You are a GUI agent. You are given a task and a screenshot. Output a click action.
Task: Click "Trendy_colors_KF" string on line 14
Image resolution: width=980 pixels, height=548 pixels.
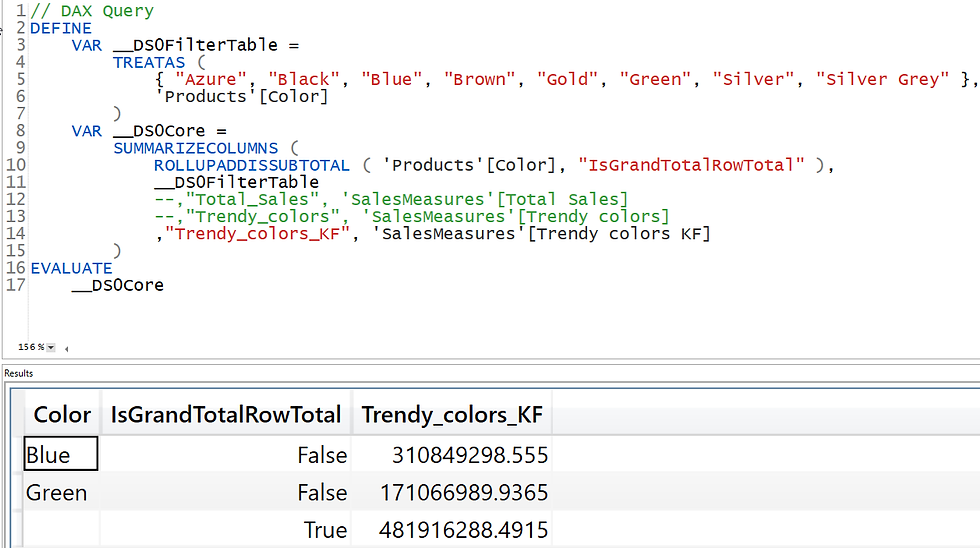(x=257, y=234)
